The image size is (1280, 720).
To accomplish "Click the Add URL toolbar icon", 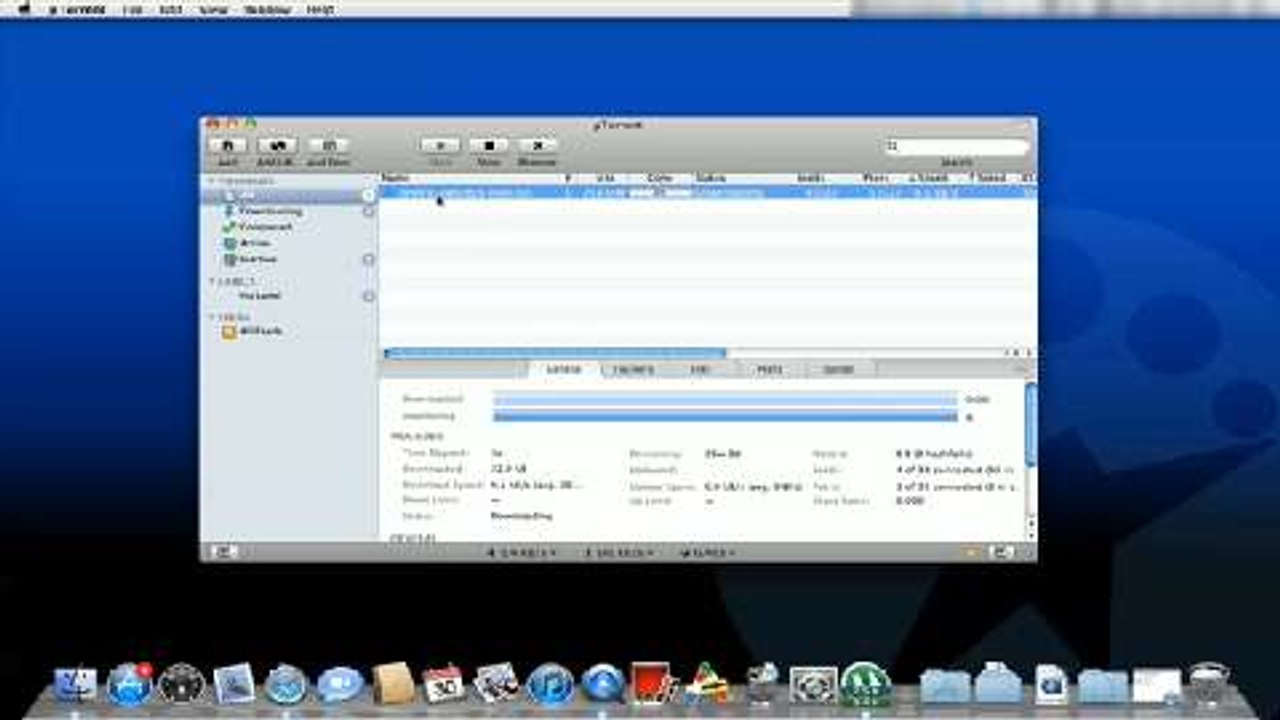I will [x=277, y=145].
